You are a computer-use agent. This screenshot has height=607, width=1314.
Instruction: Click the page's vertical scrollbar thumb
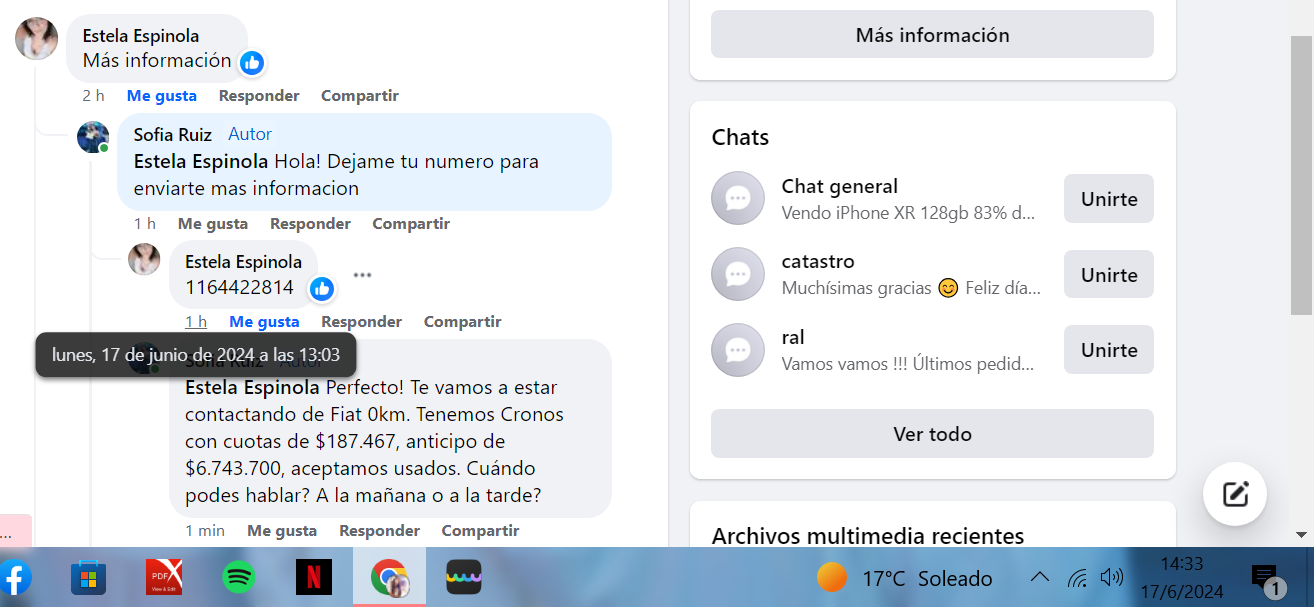pos(1301,176)
